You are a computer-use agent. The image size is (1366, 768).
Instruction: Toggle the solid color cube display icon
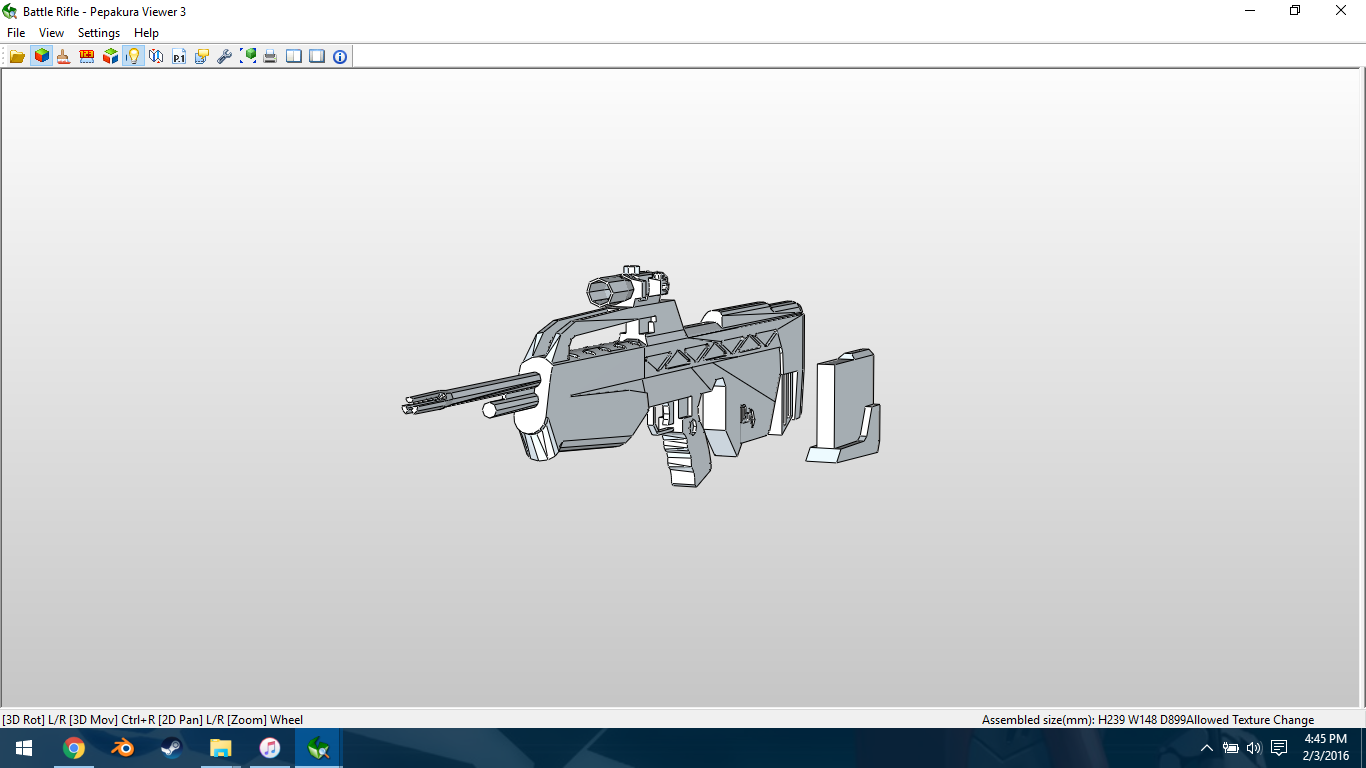click(41, 56)
